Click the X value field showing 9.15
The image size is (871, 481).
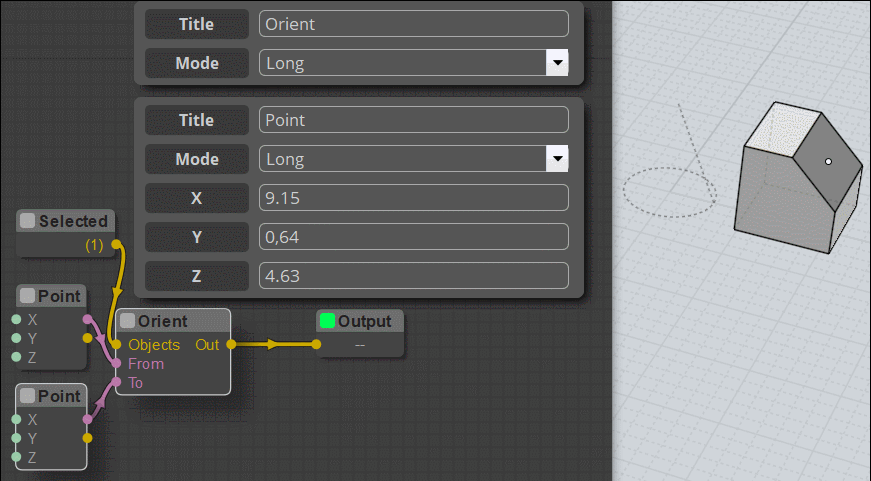pos(413,198)
